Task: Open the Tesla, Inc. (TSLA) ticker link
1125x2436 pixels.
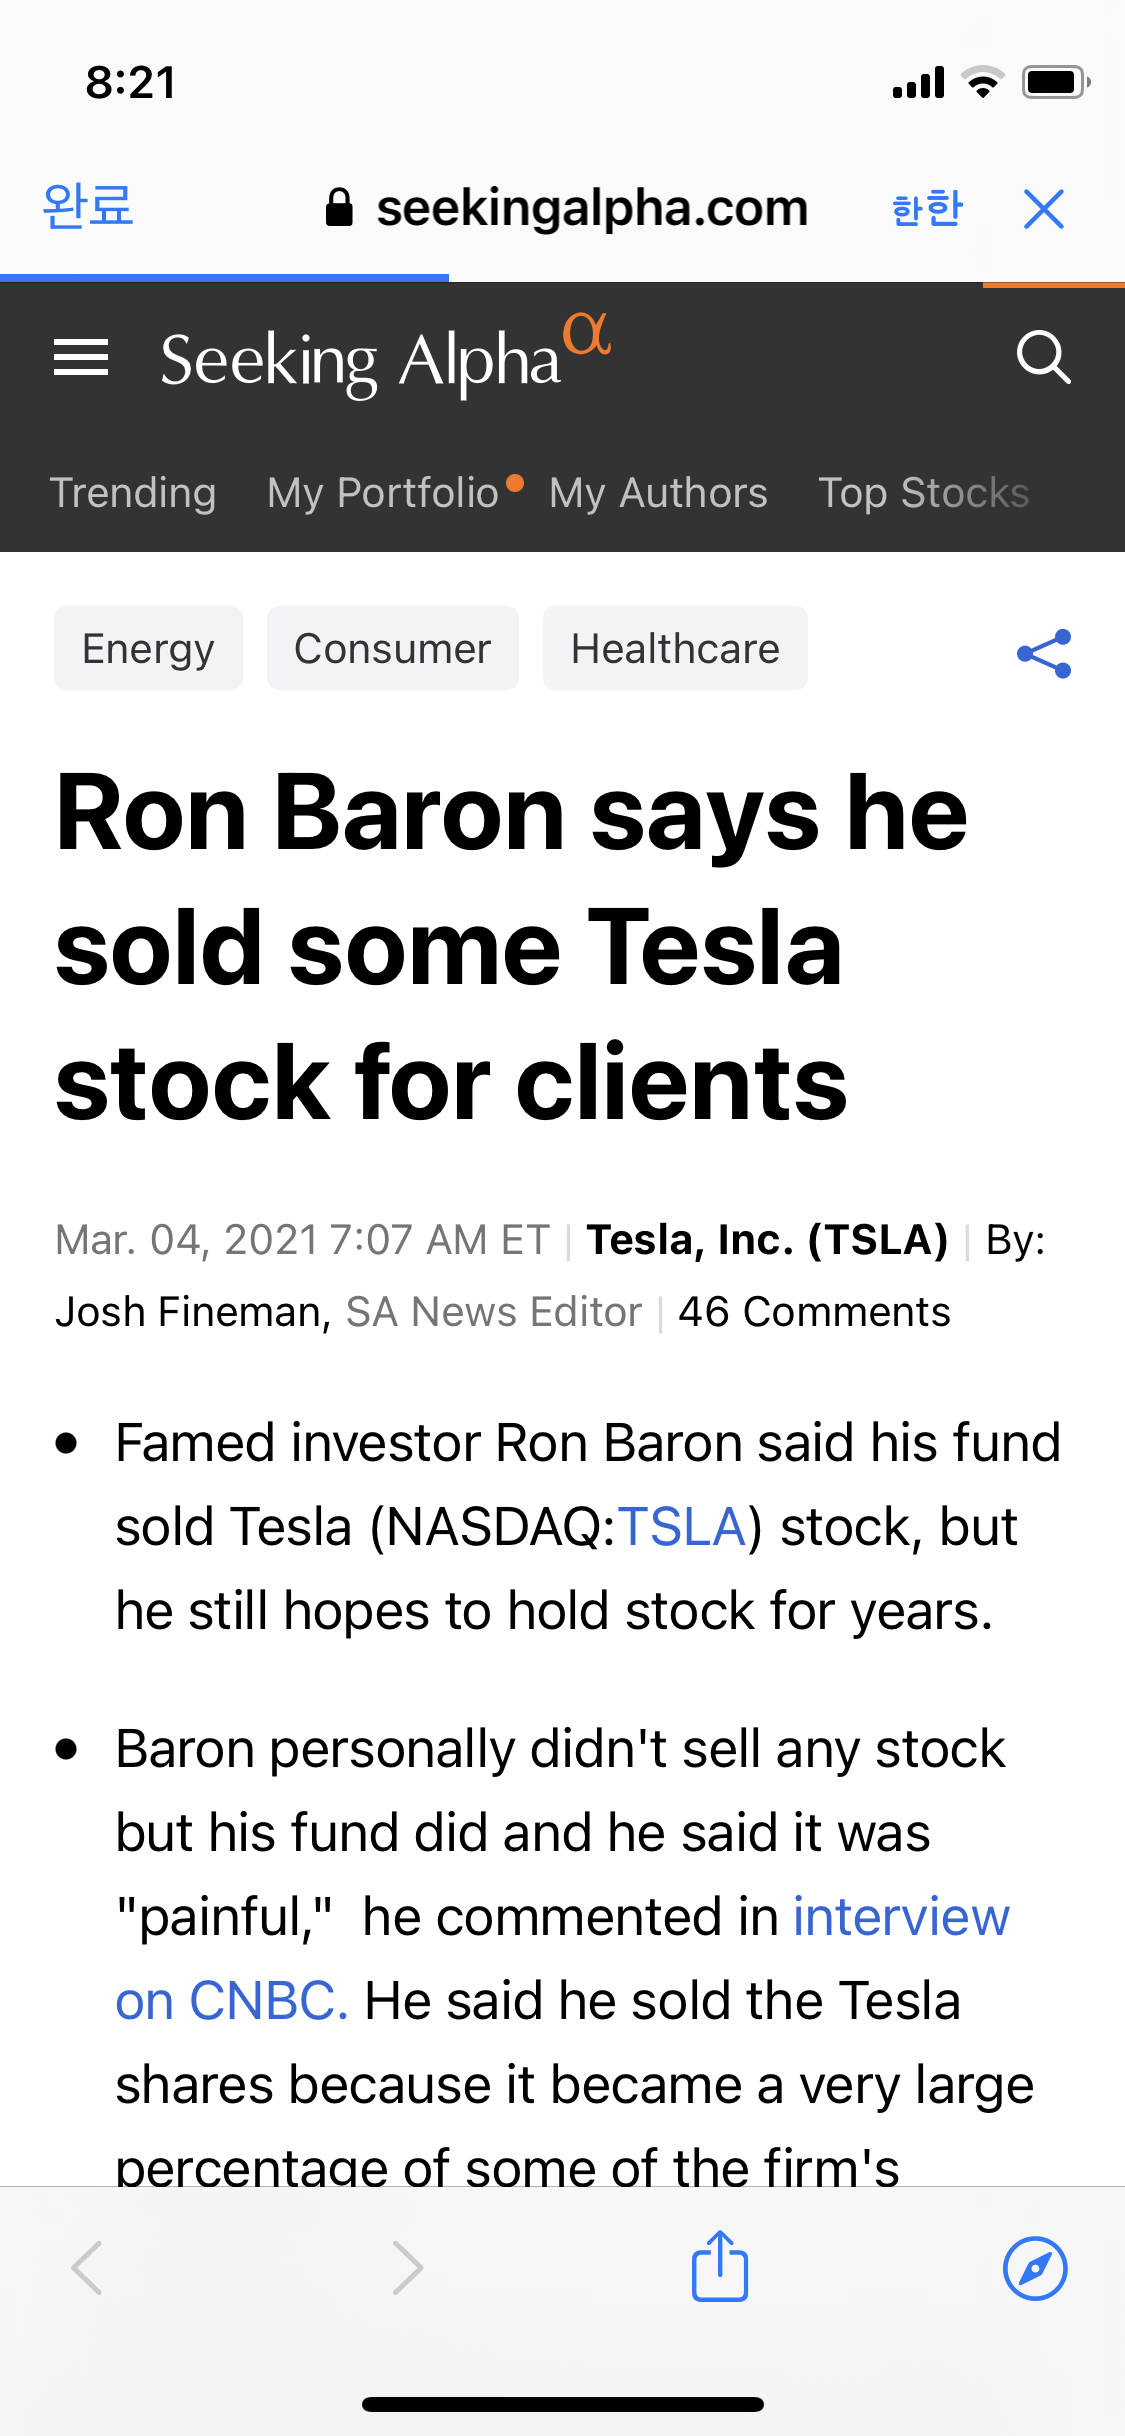Action: click(767, 1240)
